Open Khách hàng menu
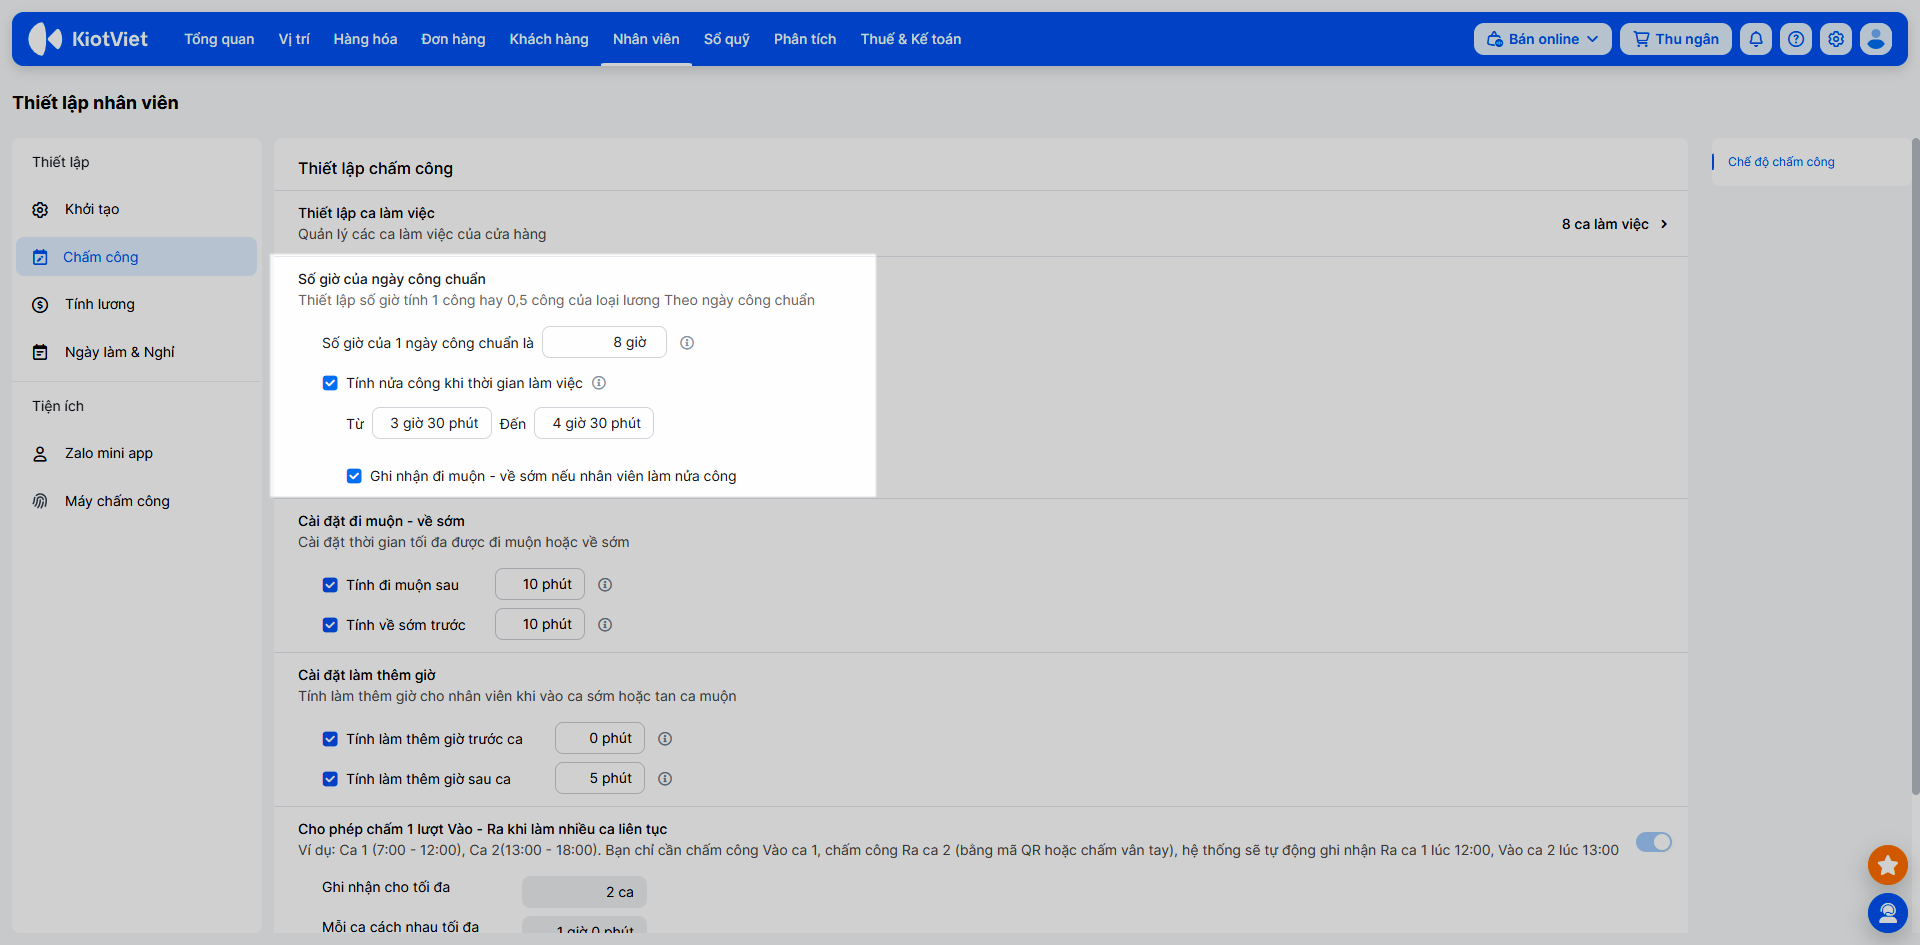The image size is (1920, 945). coord(549,39)
